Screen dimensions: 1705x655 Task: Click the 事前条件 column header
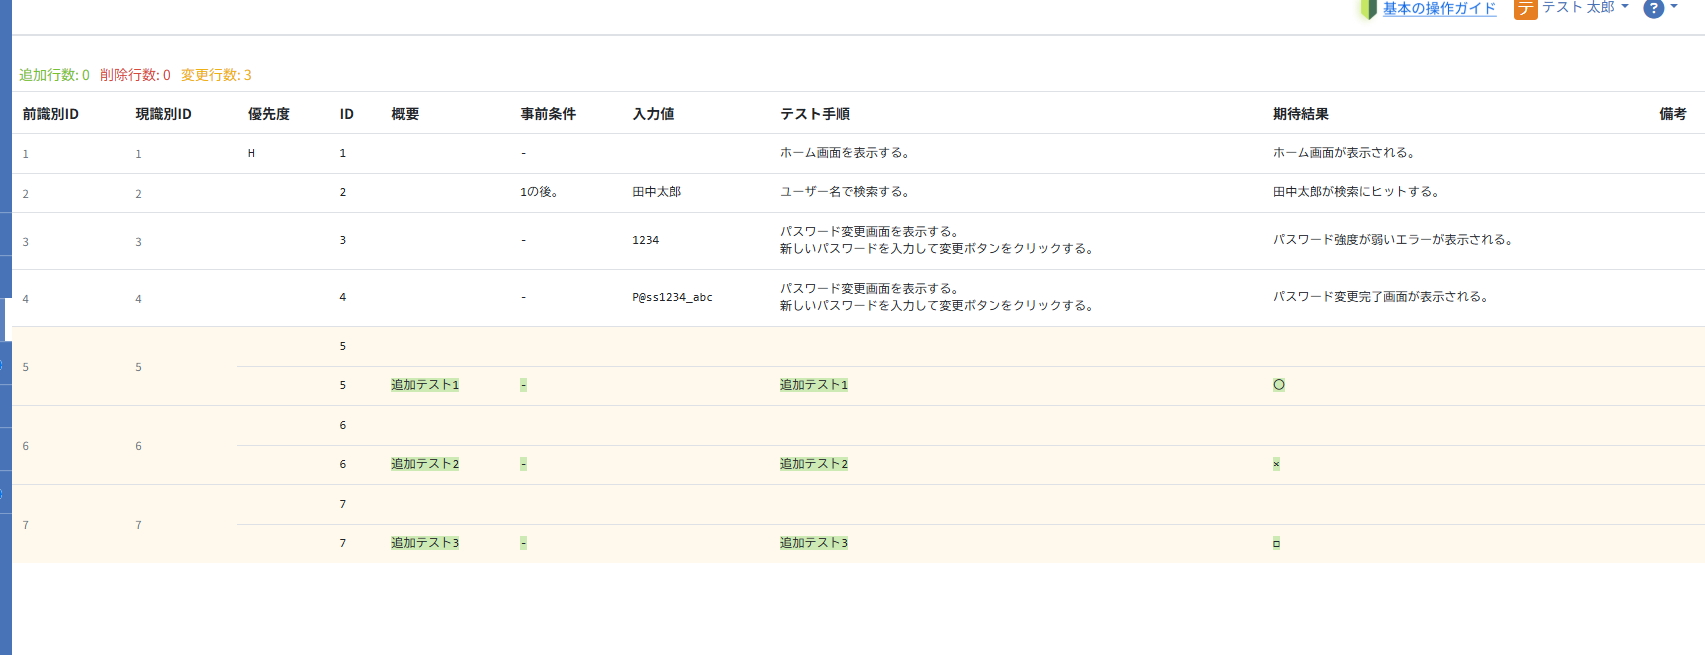point(548,114)
